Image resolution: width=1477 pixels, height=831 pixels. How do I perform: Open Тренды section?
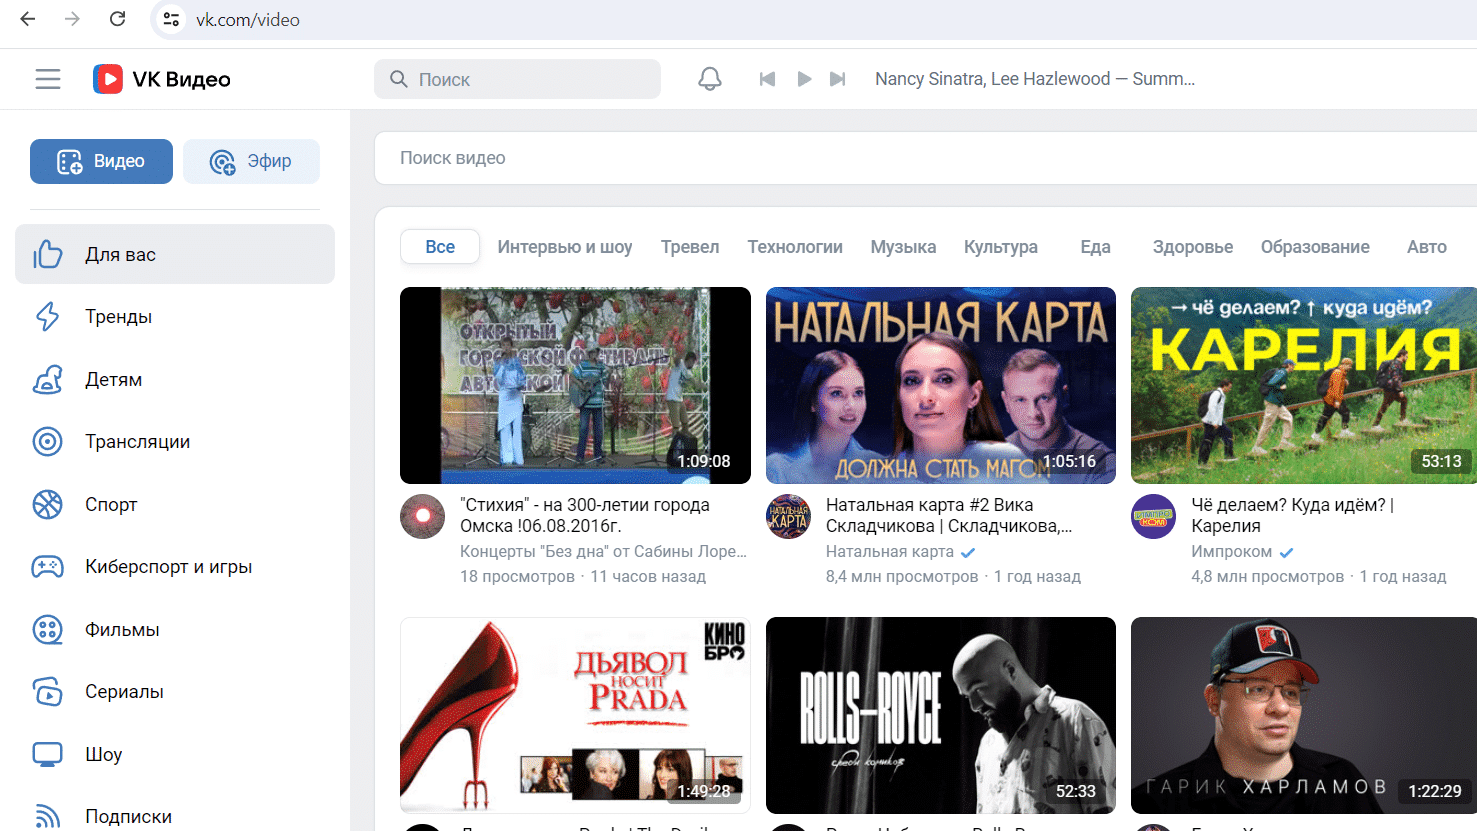pyautogui.click(x=175, y=317)
